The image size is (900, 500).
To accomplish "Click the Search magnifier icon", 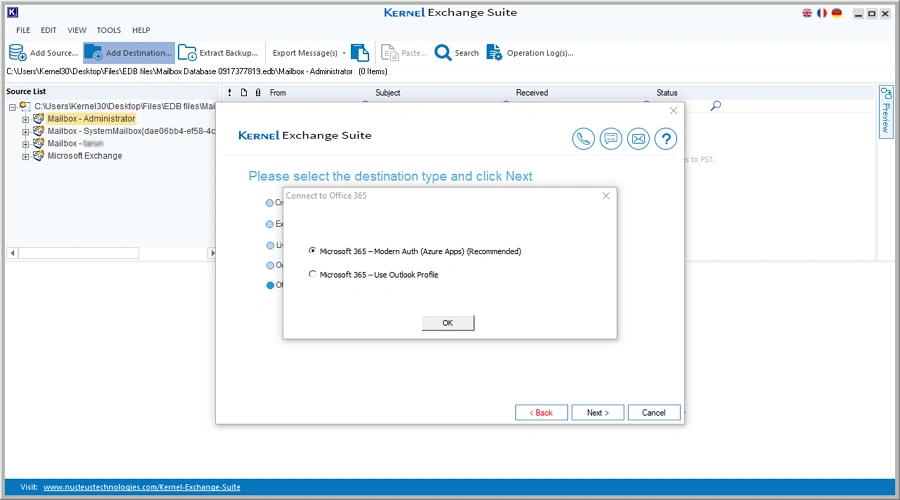I will [x=443, y=53].
